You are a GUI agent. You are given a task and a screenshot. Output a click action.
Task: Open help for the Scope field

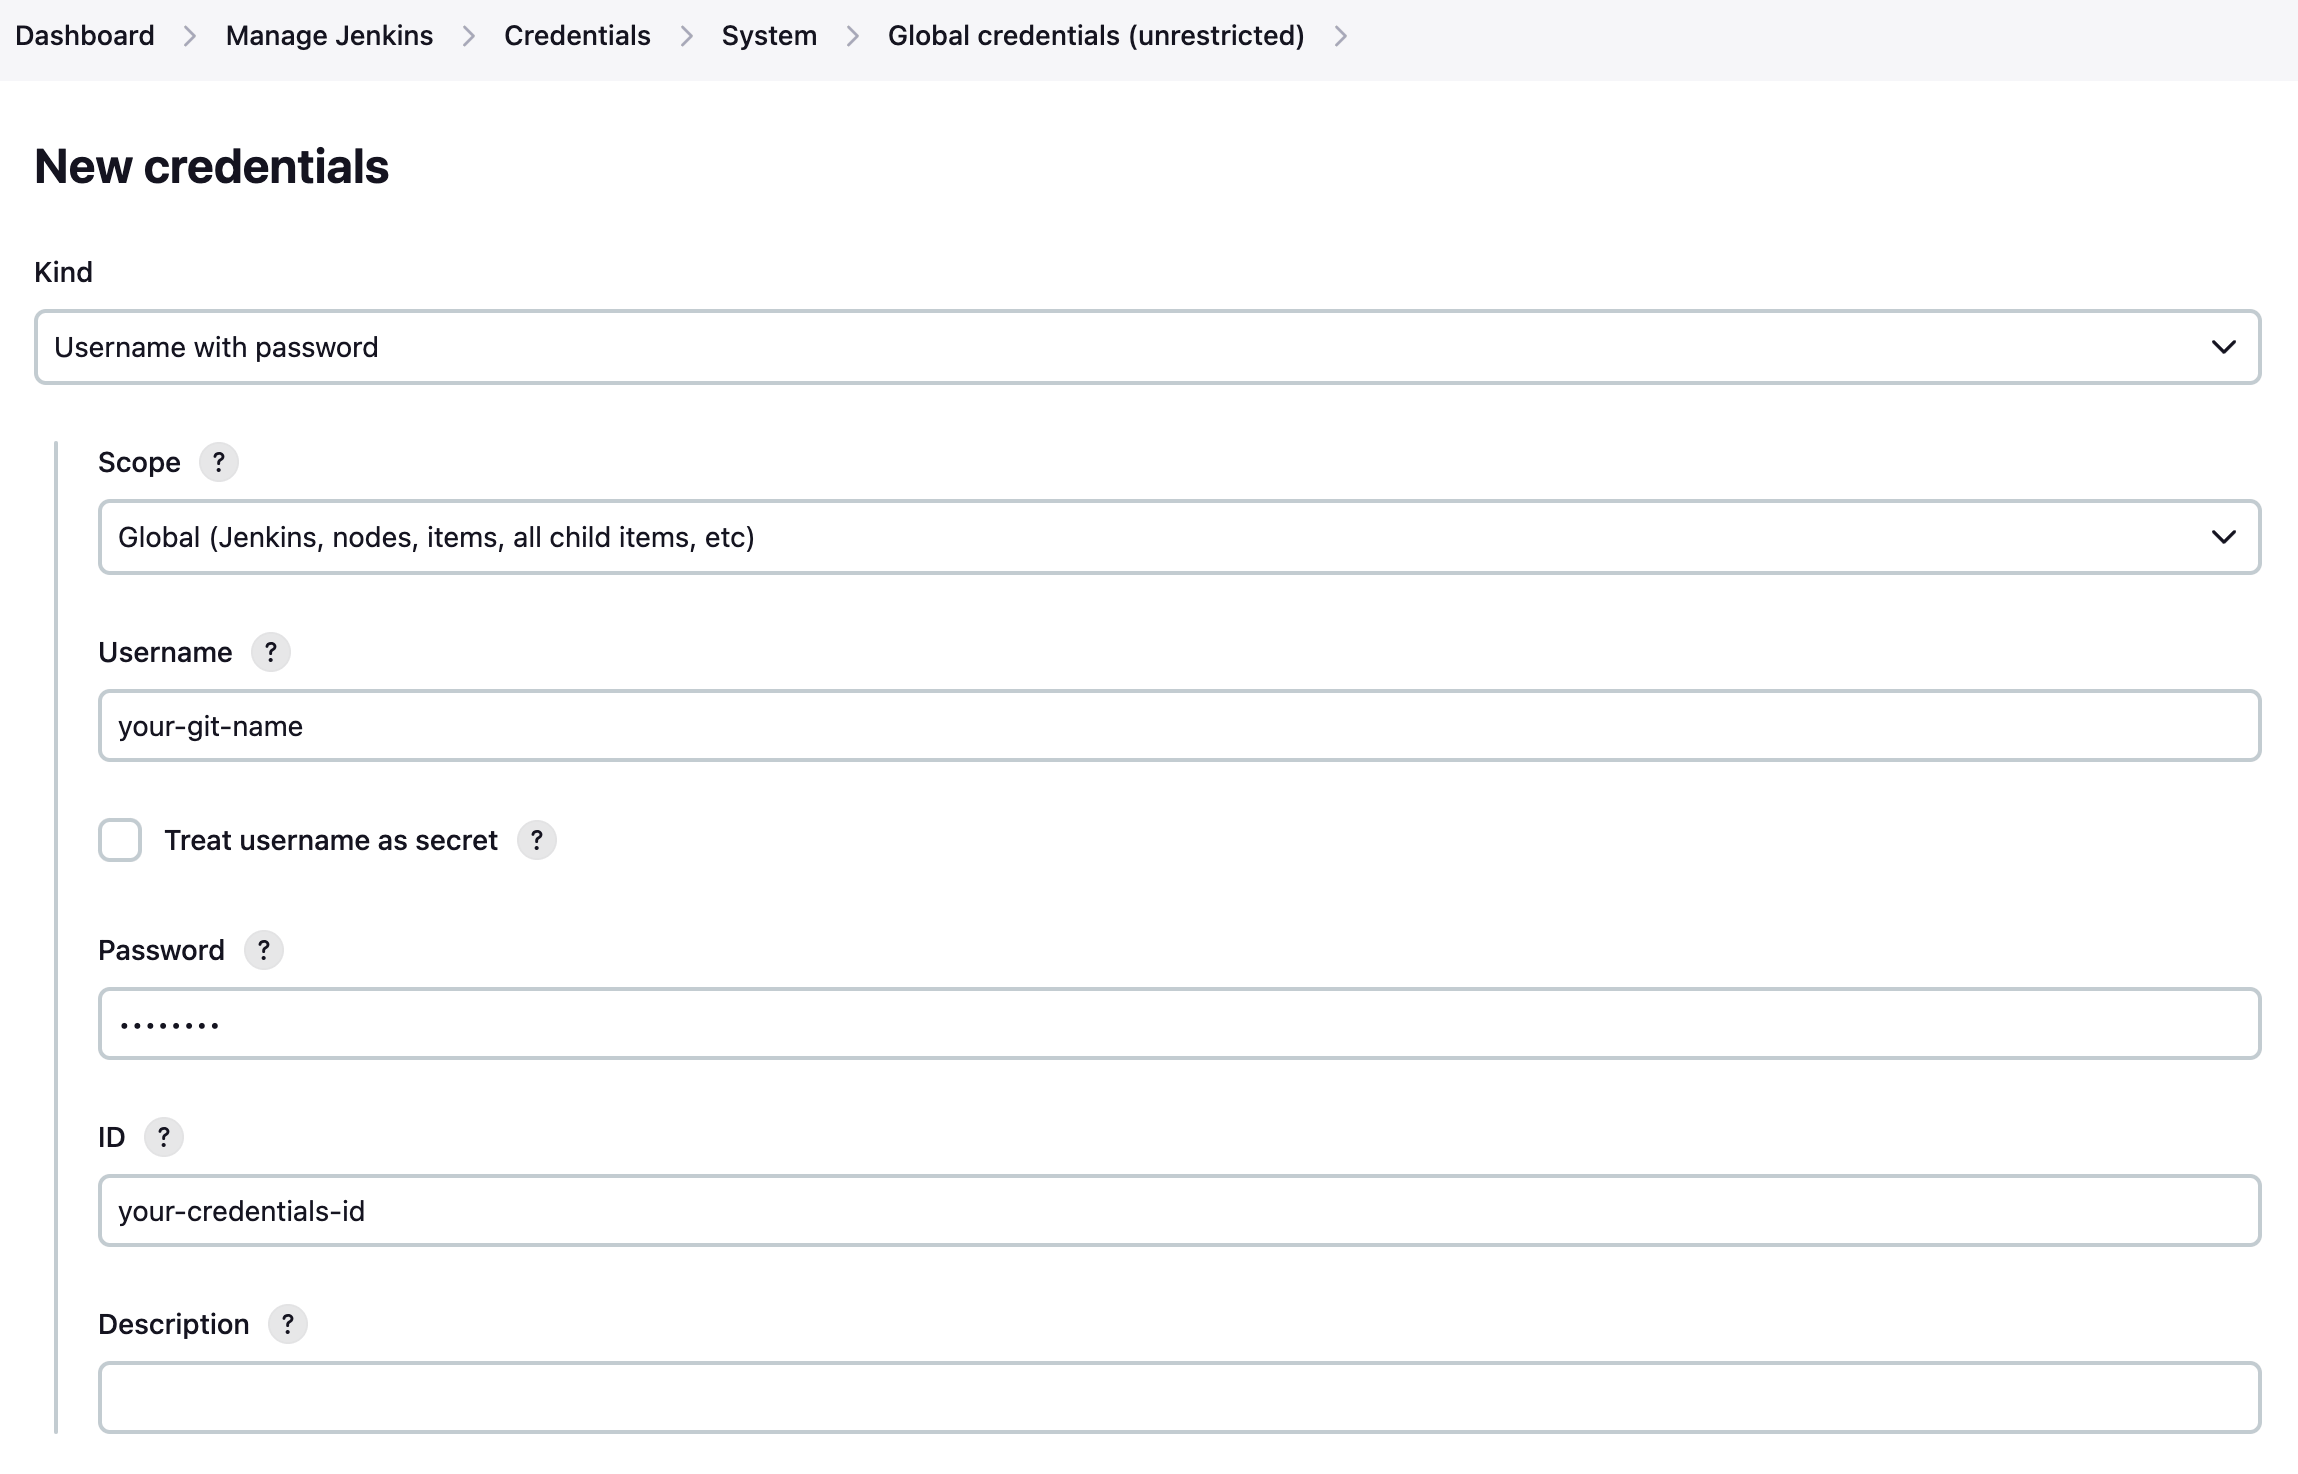(218, 462)
